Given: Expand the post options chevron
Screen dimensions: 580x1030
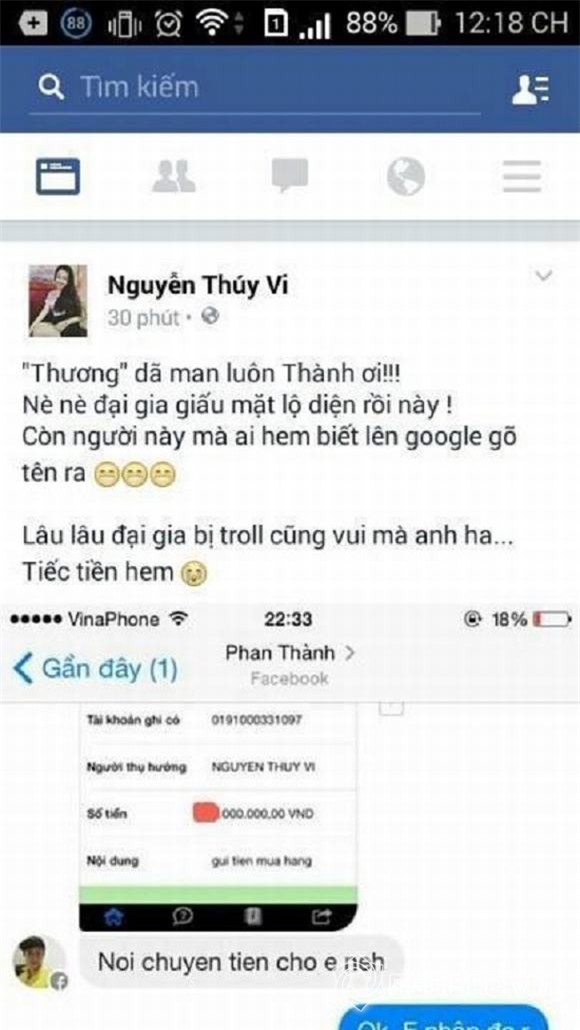Looking at the screenshot, I should [543, 276].
